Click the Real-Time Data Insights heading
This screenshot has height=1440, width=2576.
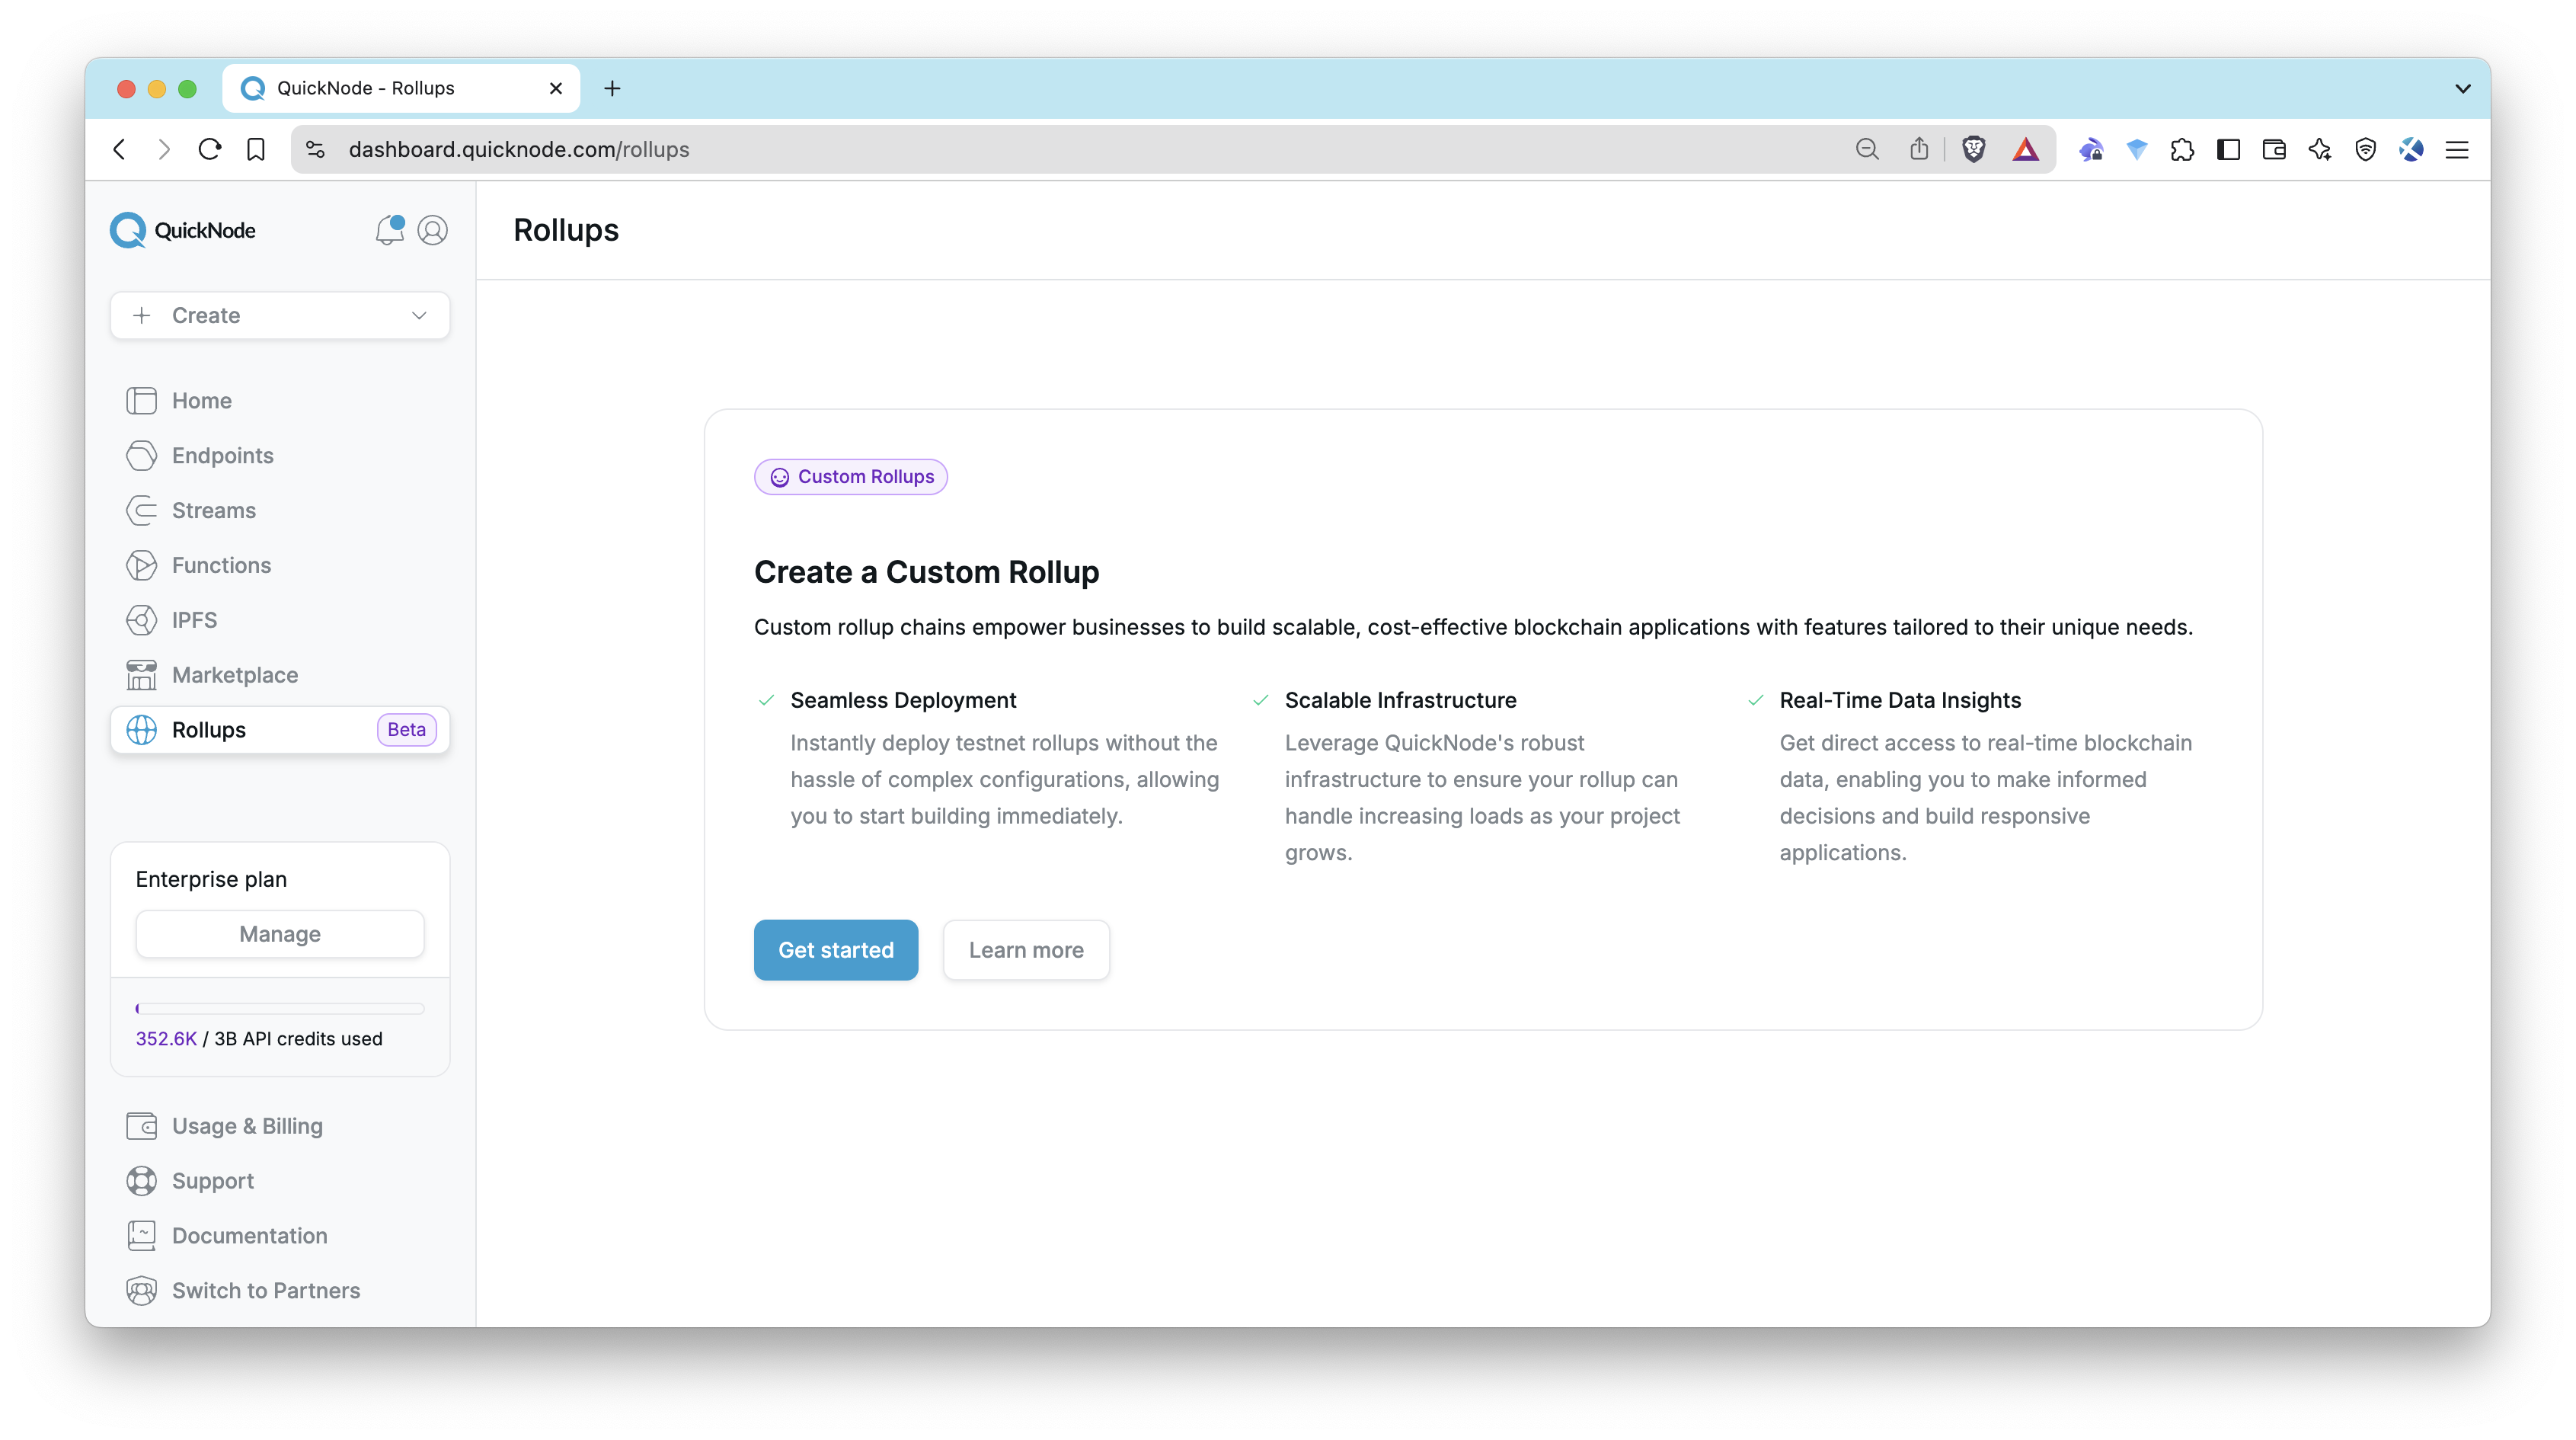coord(1900,700)
